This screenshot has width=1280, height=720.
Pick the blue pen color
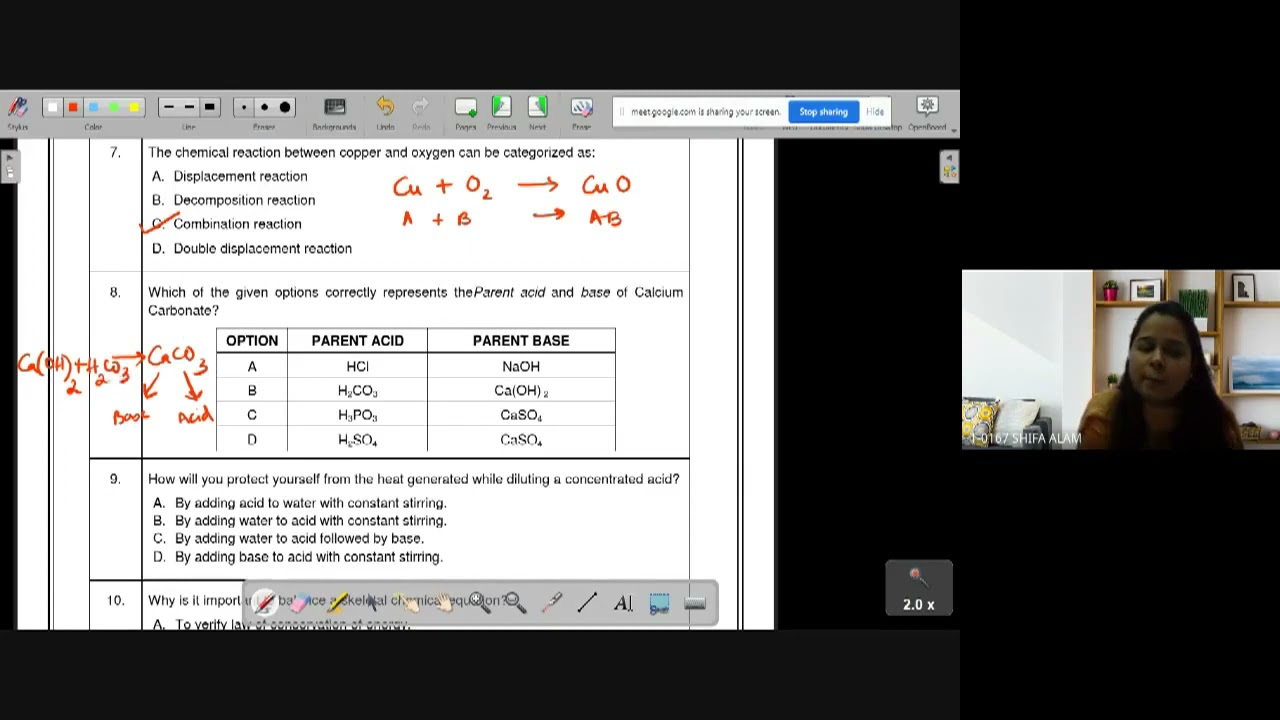click(94, 107)
